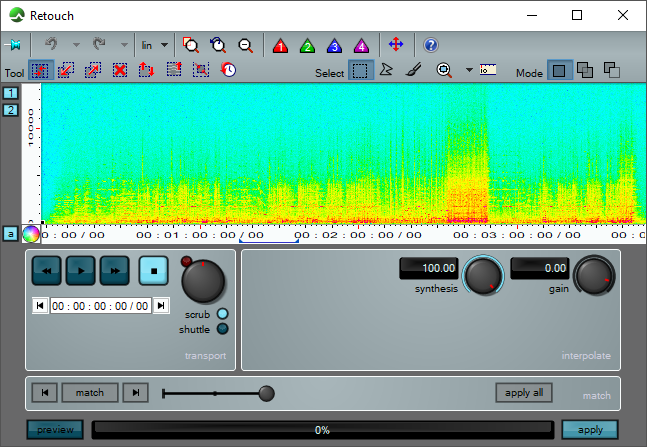Click the match slider handle
This screenshot has height=447, width=647.
click(266, 394)
